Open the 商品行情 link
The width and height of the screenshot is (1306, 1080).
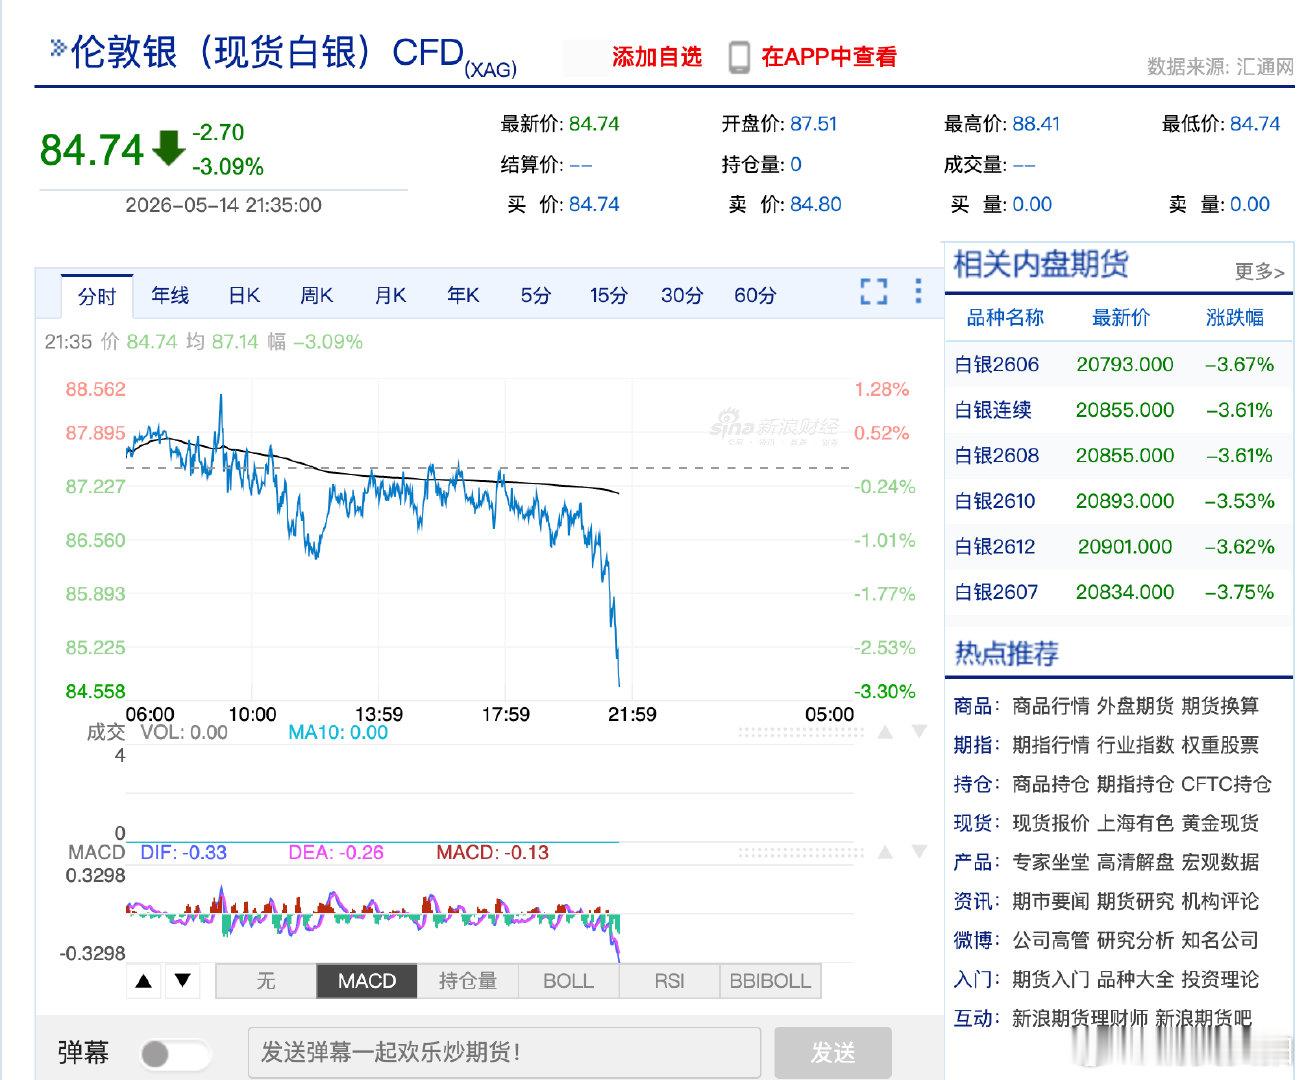(1050, 706)
